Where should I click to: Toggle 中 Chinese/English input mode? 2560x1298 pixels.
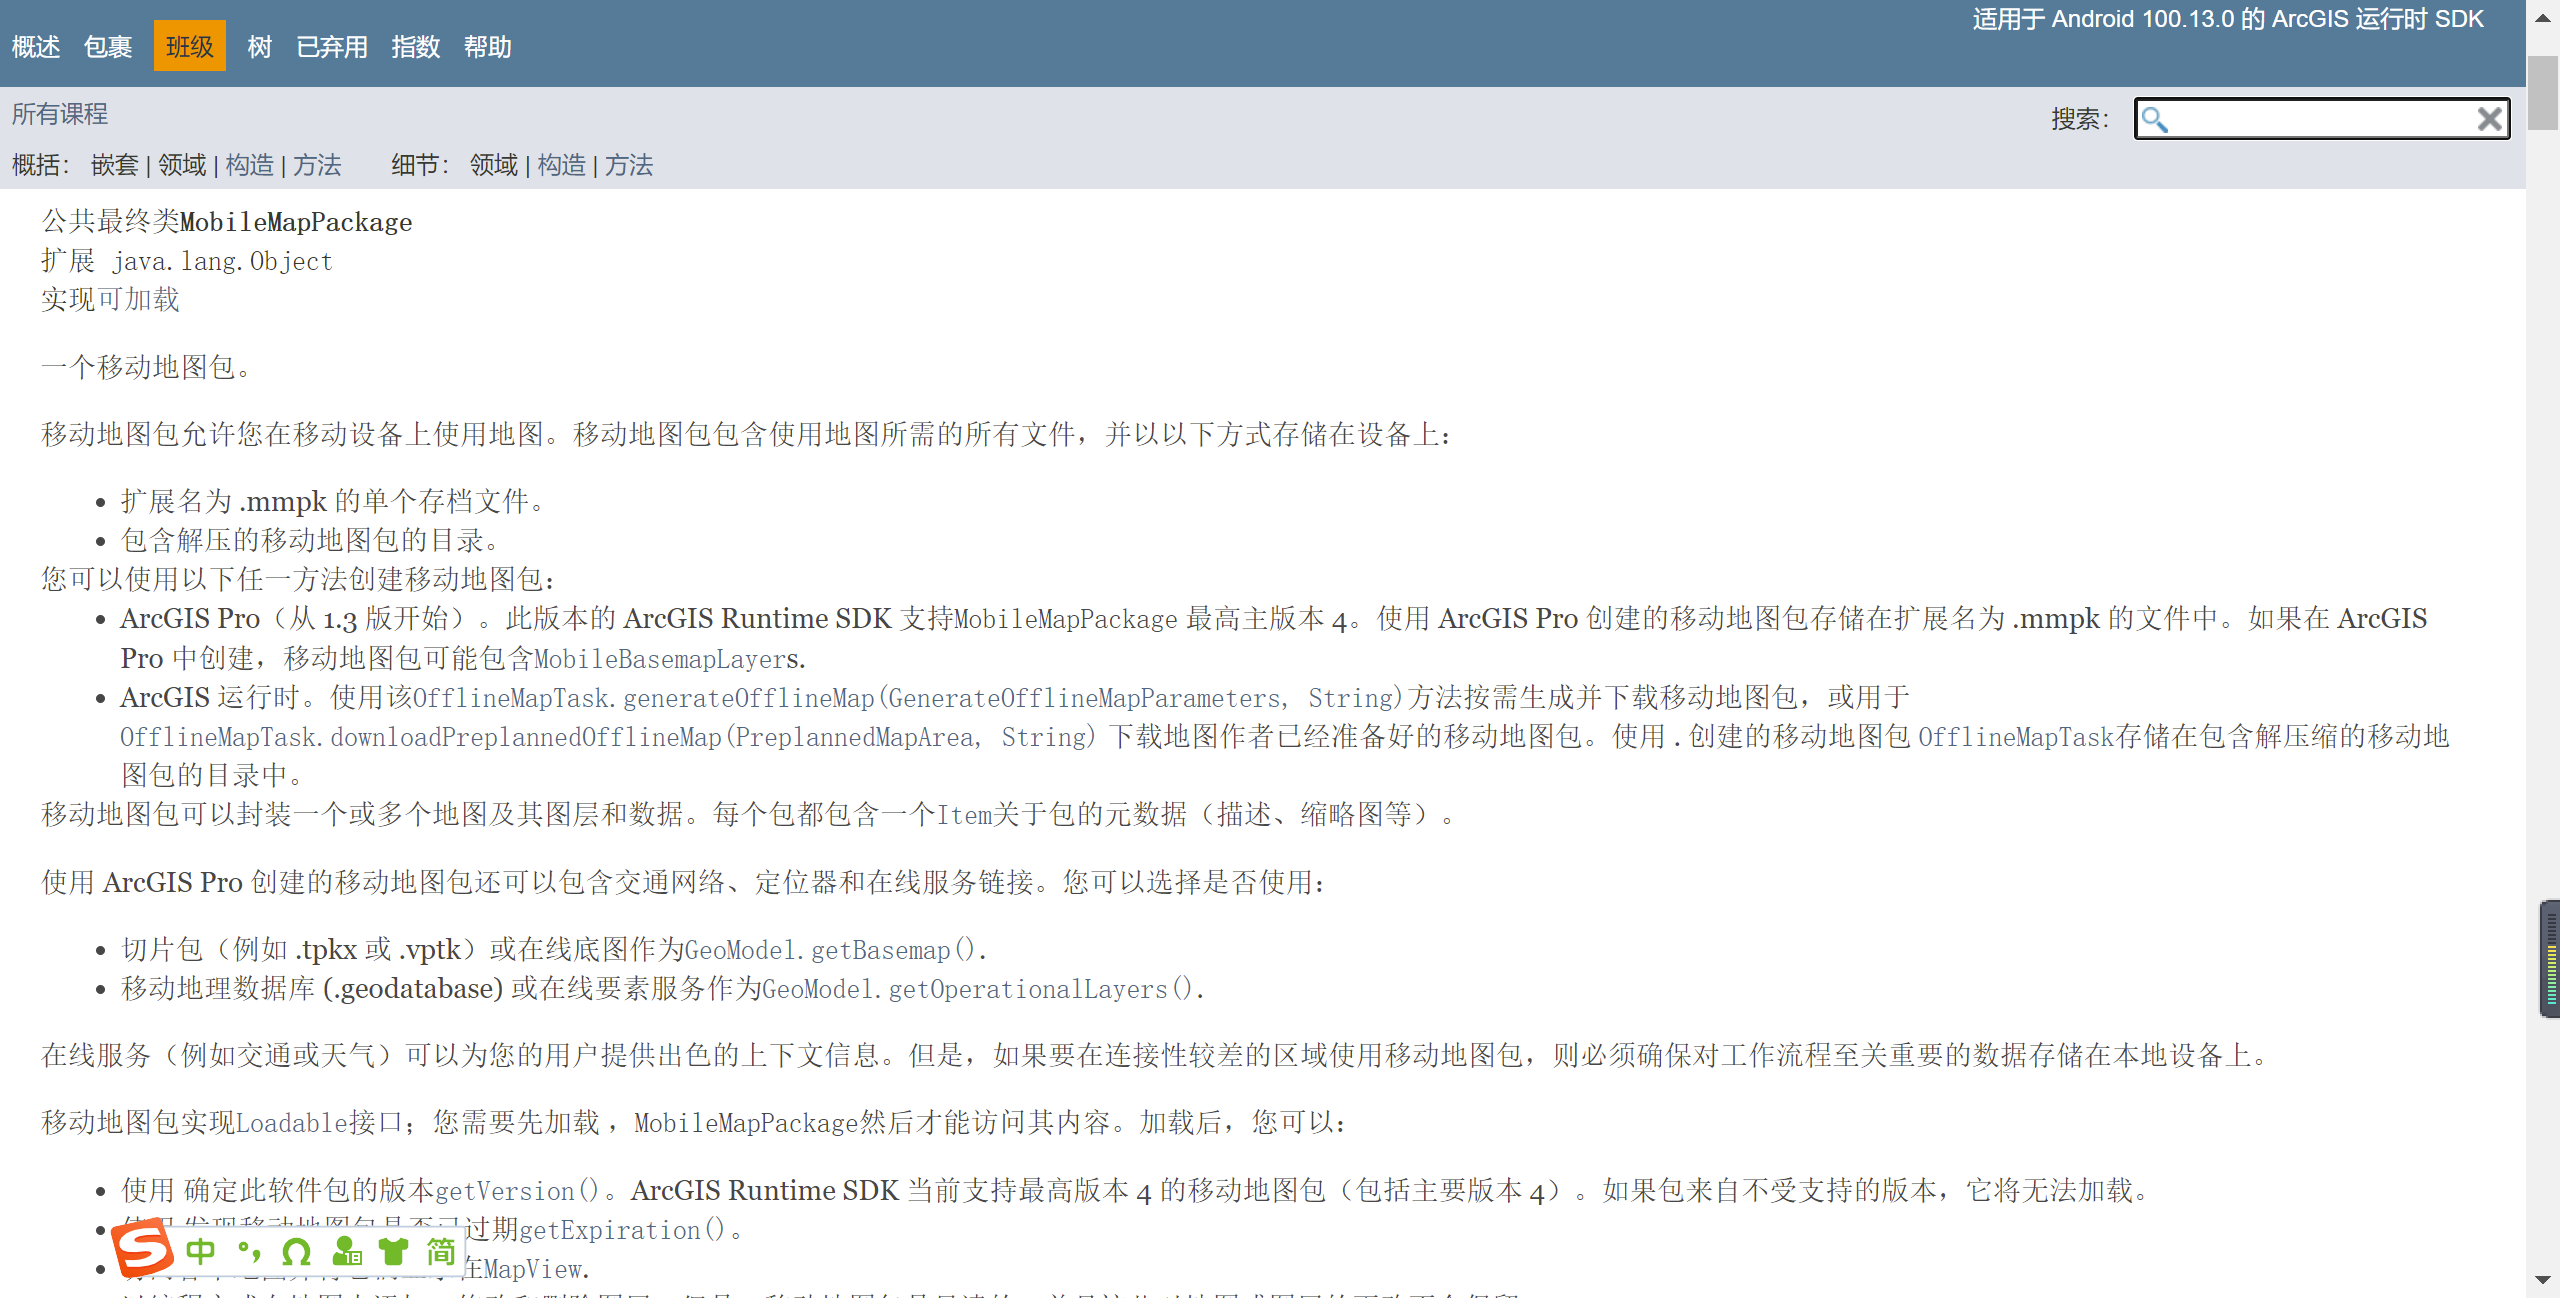click(x=200, y=1251)
